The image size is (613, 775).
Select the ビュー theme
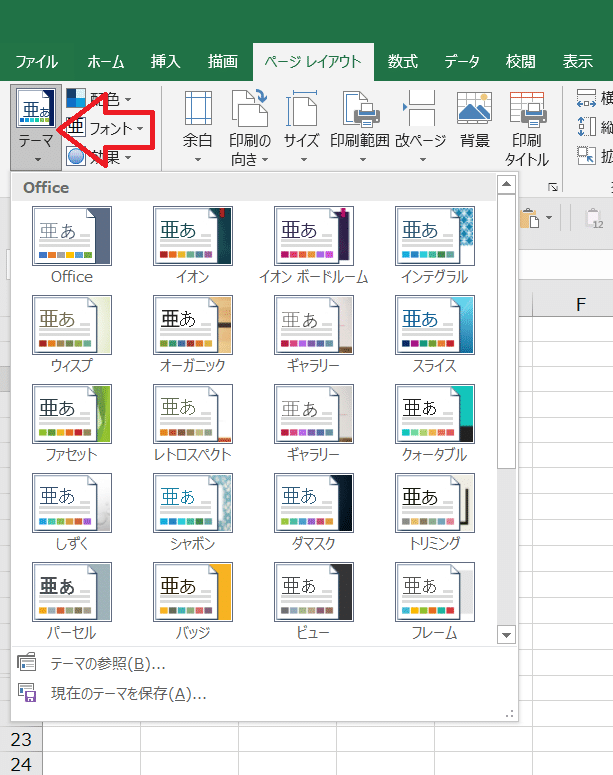314,602
